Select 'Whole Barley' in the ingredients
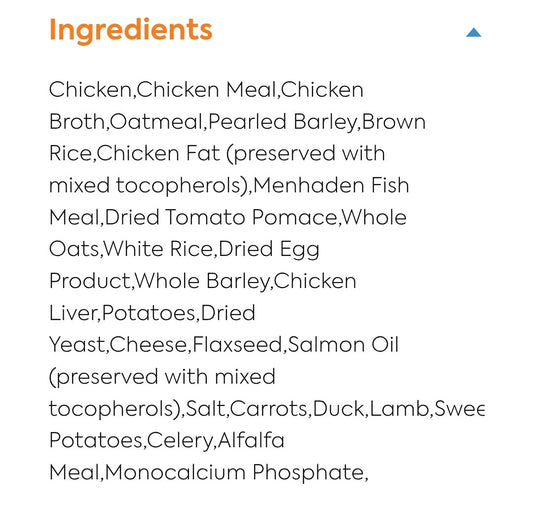The image size is (533, 507). pyautogui.click(x=202, y=282)
